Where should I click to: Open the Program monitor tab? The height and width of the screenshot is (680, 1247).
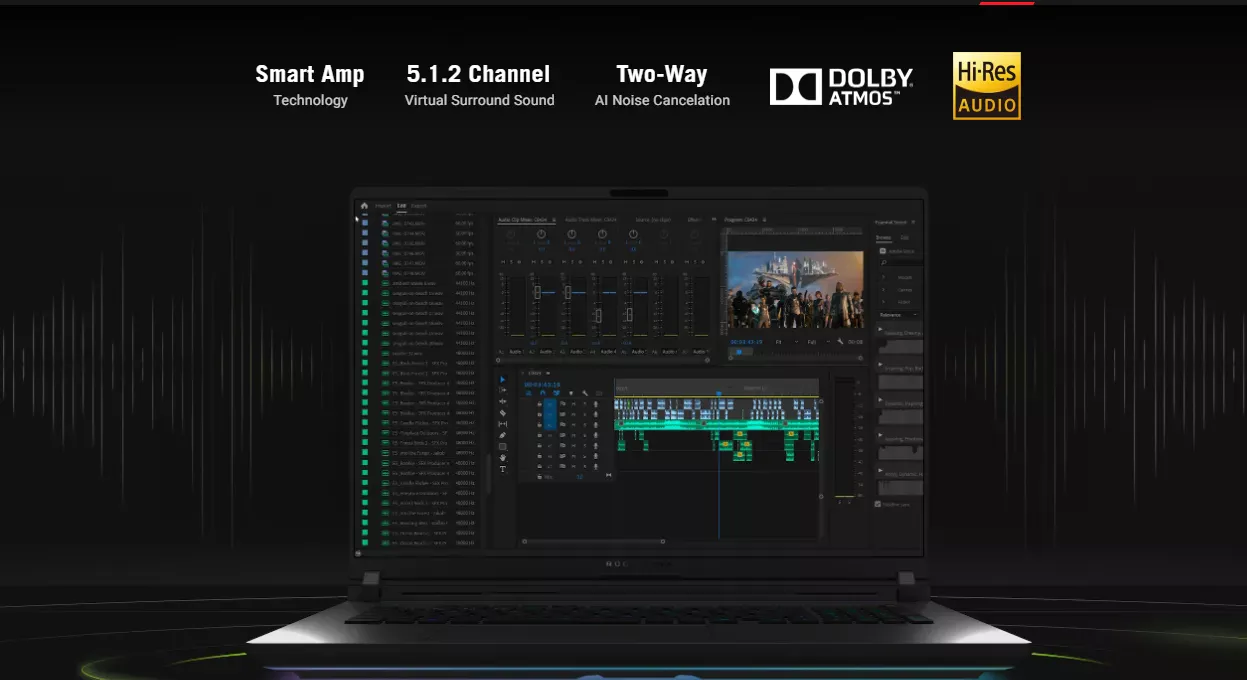[x=740, y=220]
